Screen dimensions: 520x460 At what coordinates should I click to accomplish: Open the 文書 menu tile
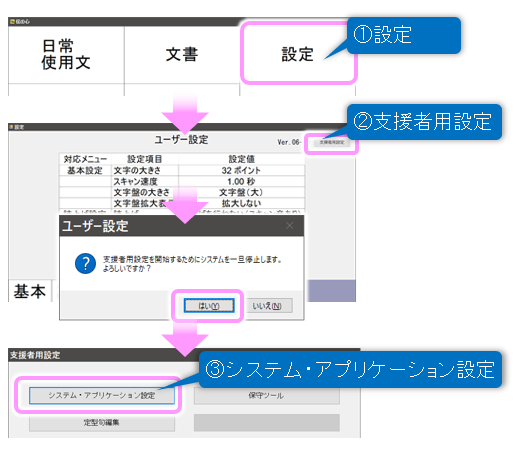182,55
